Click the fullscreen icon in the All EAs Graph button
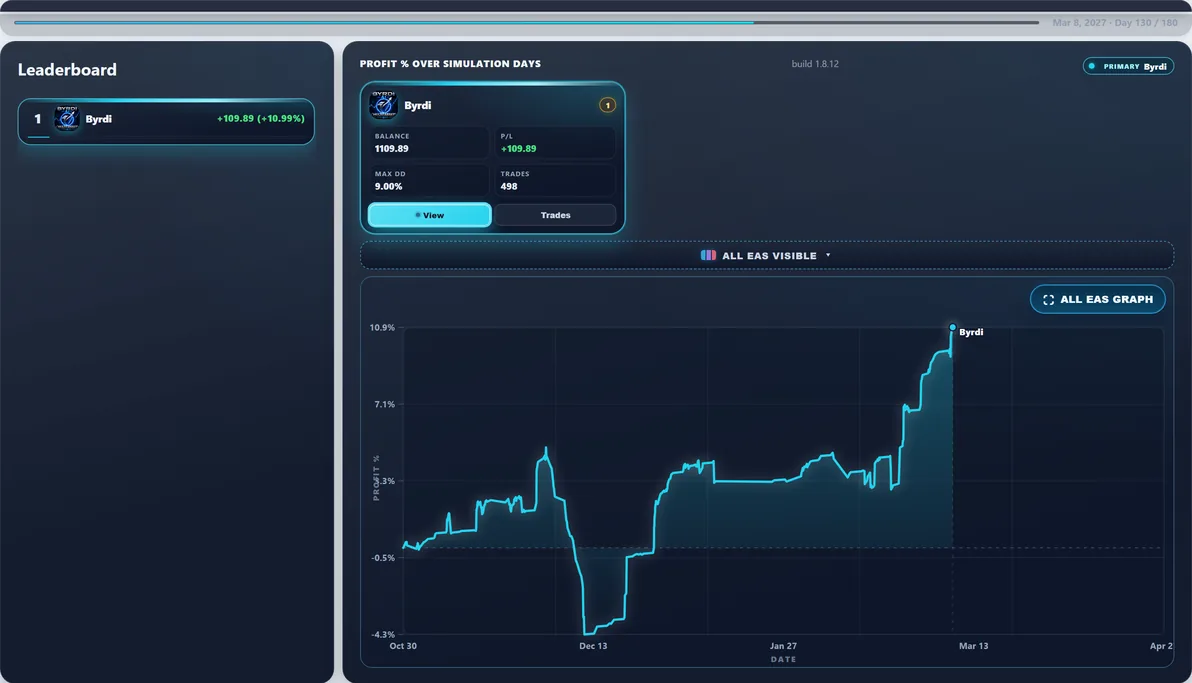1192x683 pixels. tap(1048, 300)
